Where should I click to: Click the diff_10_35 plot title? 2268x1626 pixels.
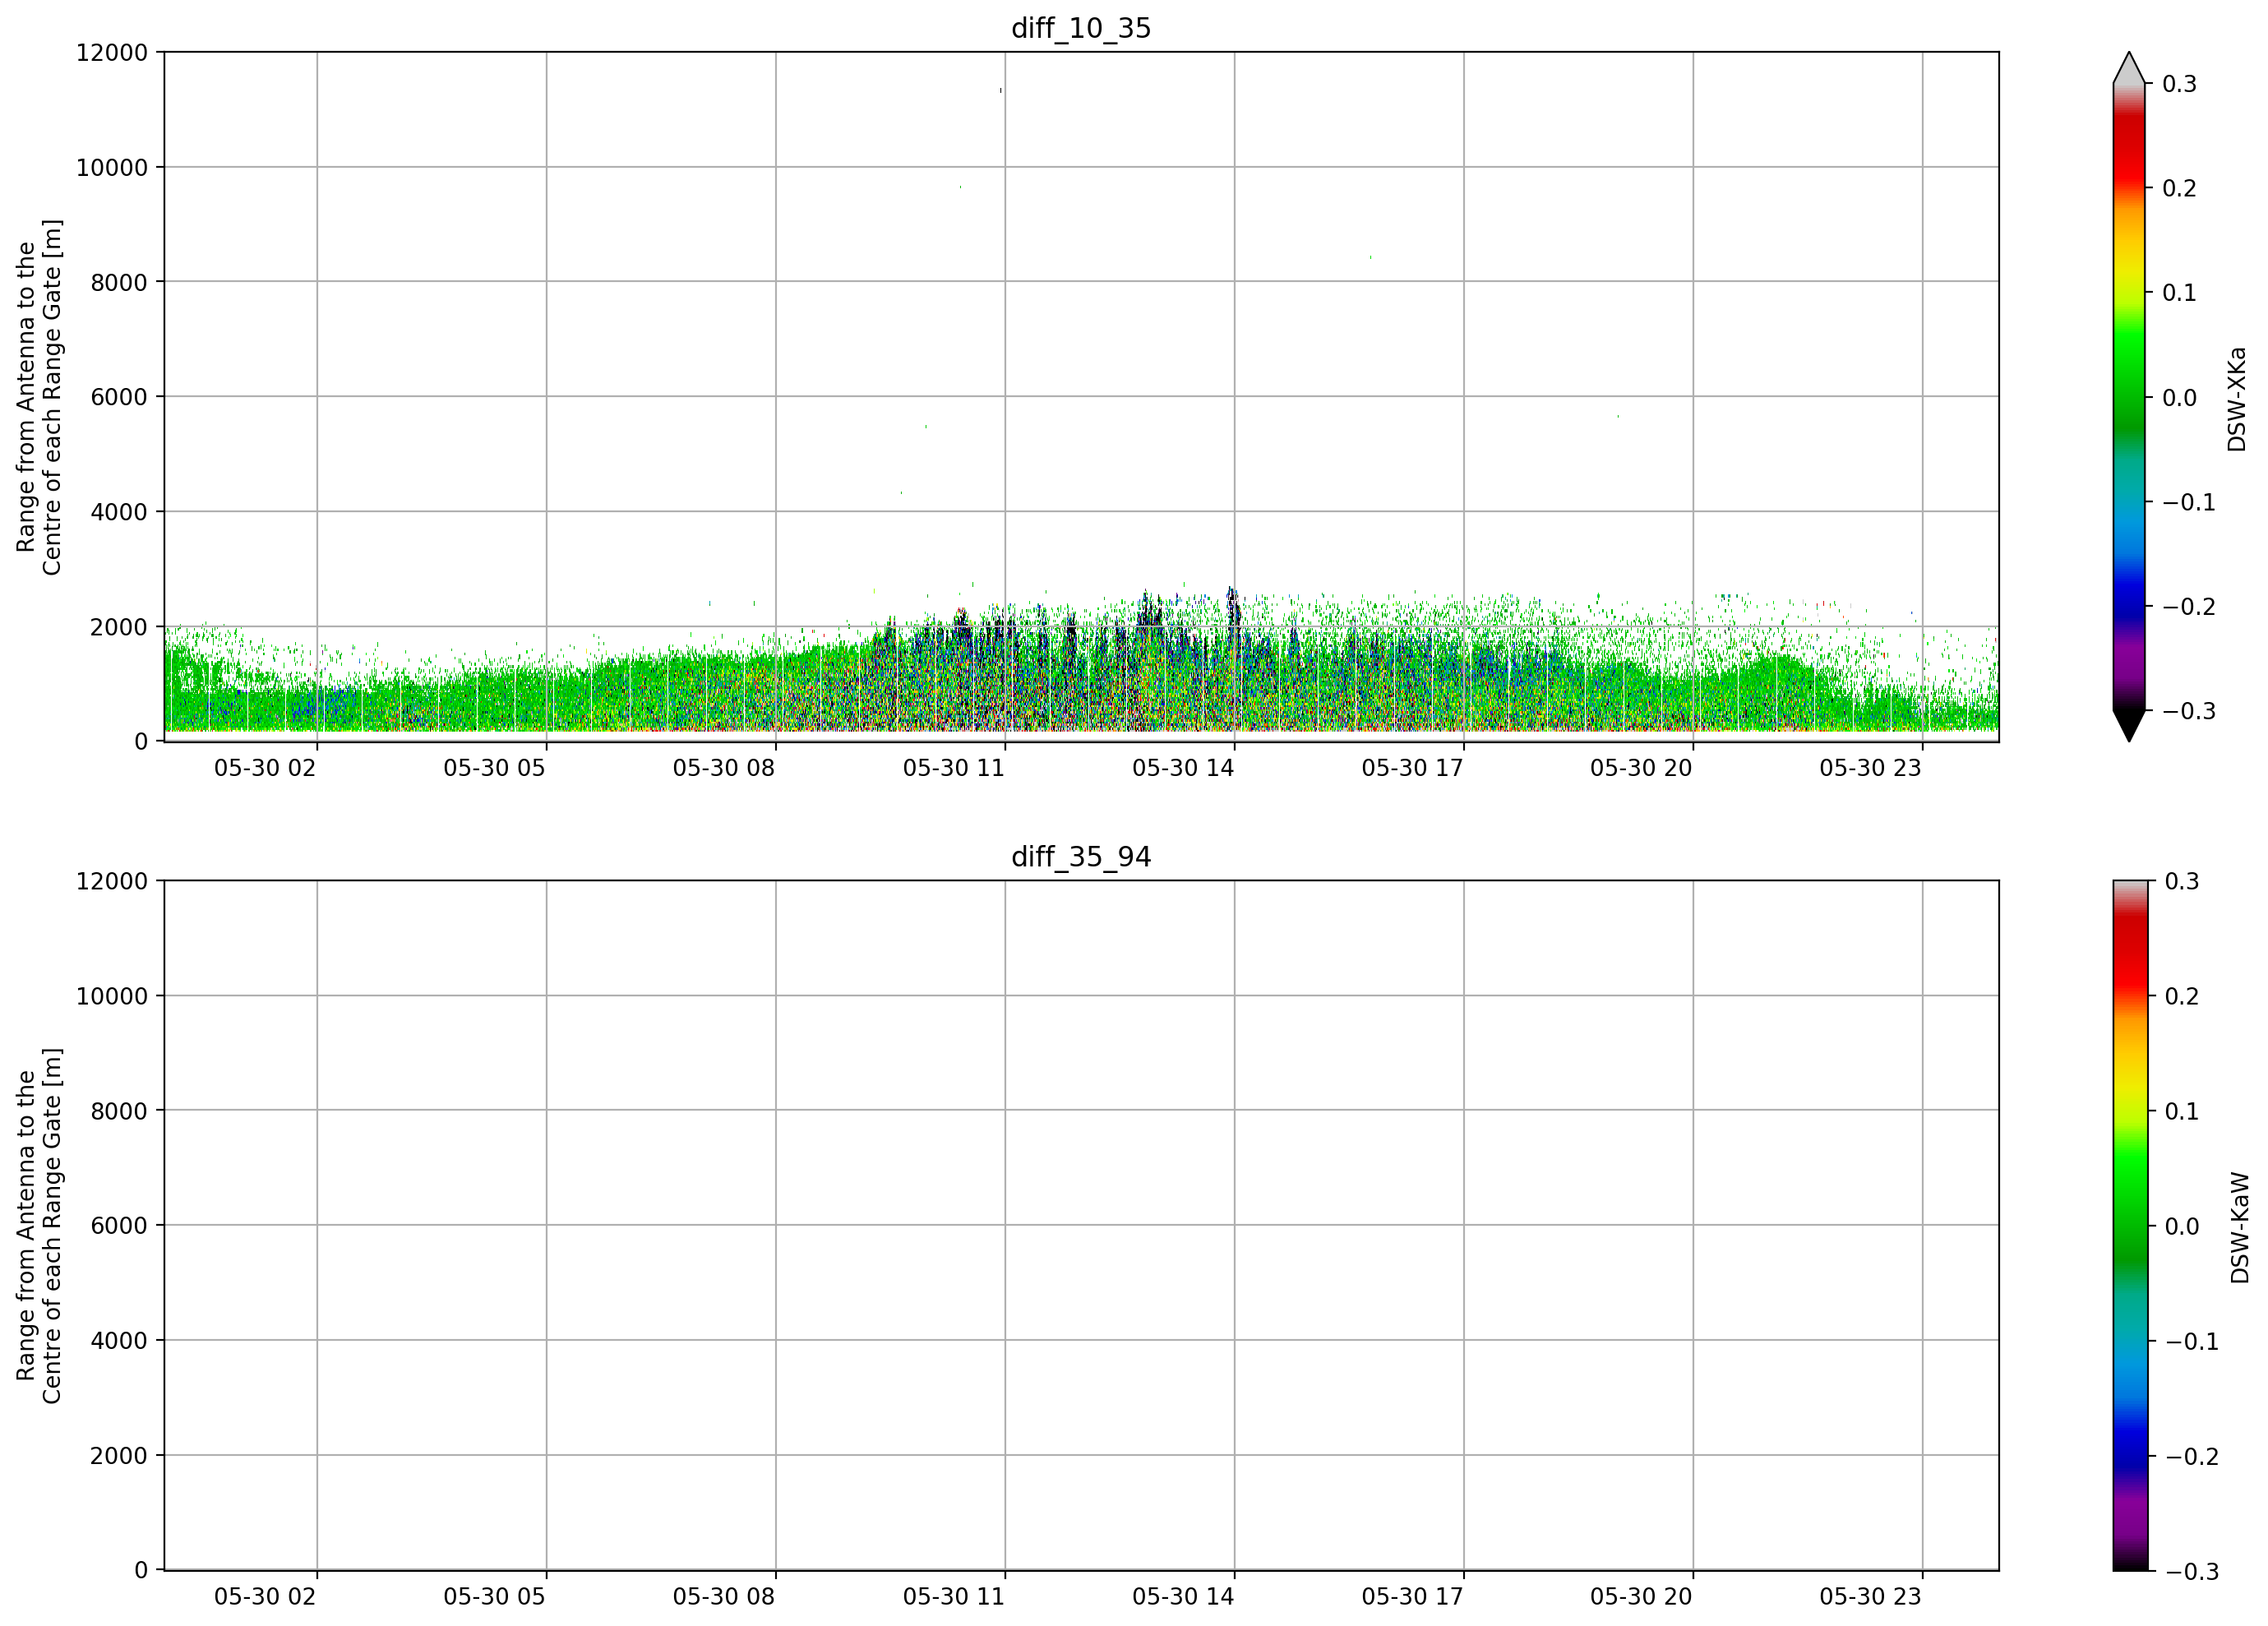point(1081,28)
